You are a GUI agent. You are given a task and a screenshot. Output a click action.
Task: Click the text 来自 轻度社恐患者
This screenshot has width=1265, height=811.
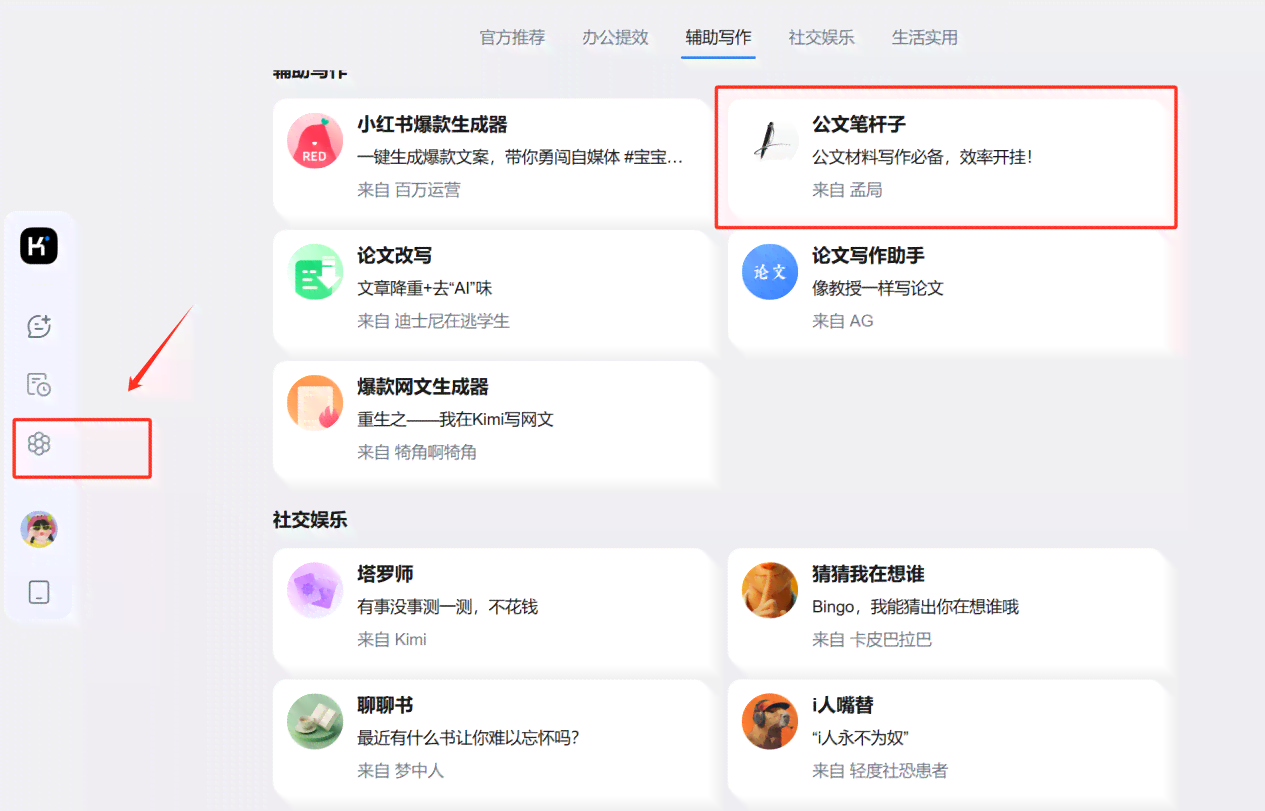[x=880, y=770]
